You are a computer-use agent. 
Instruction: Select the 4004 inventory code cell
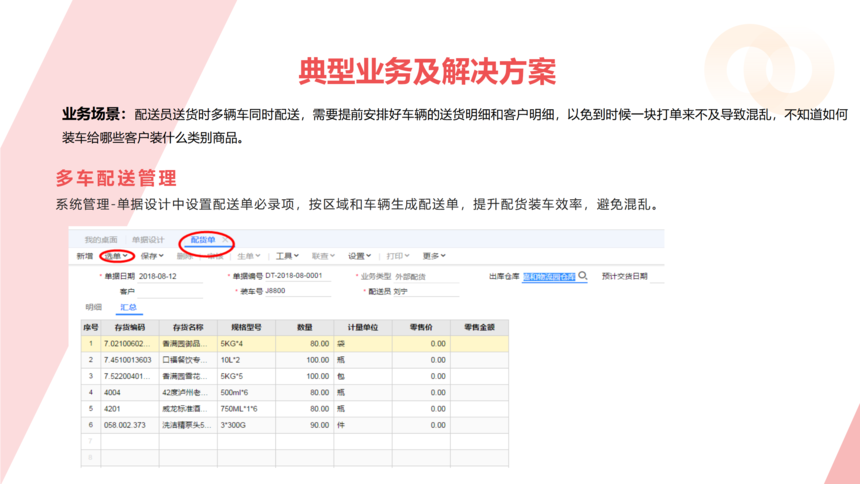tap(130, 392)
